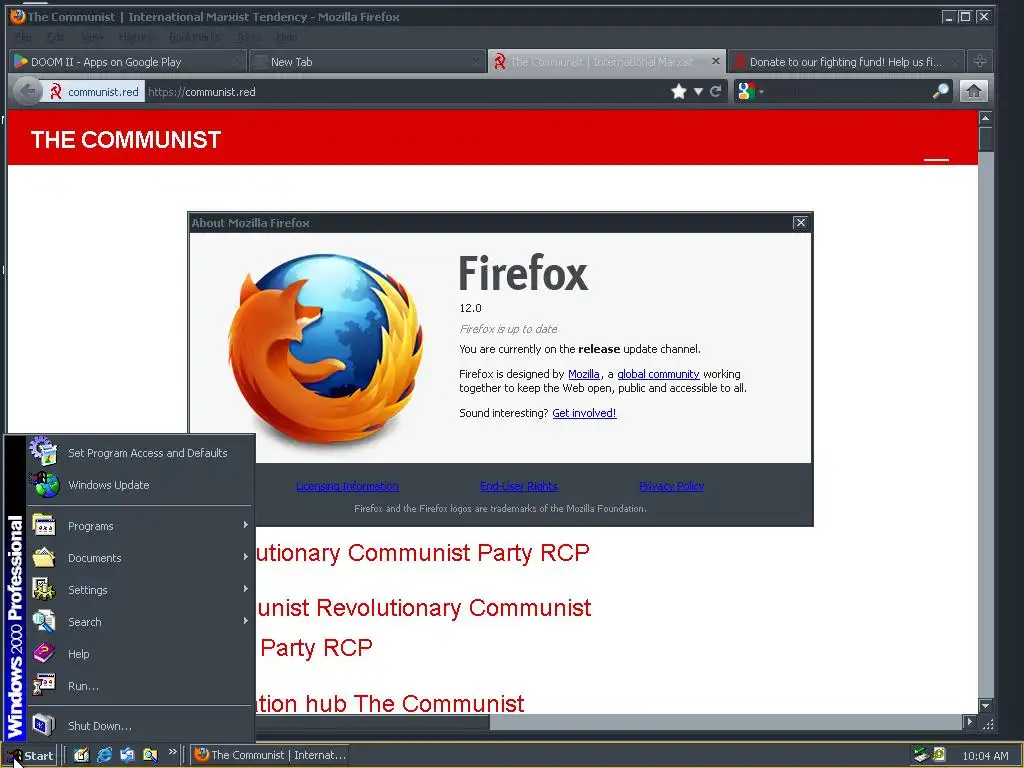Open the History menu
The width and height of the screenshot is (1024, 768).
coord(136,37)
